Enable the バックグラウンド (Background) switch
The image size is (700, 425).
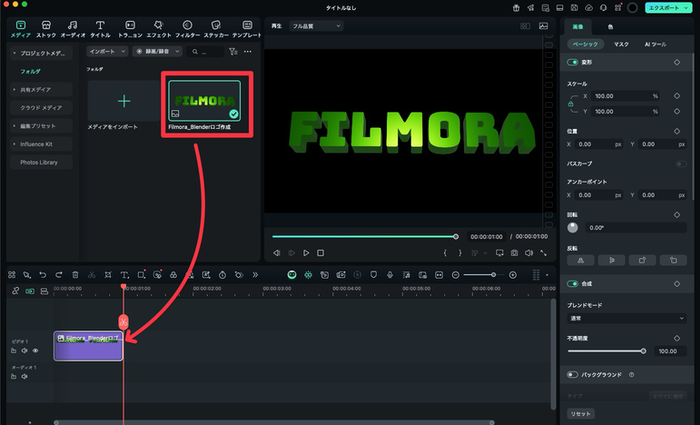pos(573,374)
